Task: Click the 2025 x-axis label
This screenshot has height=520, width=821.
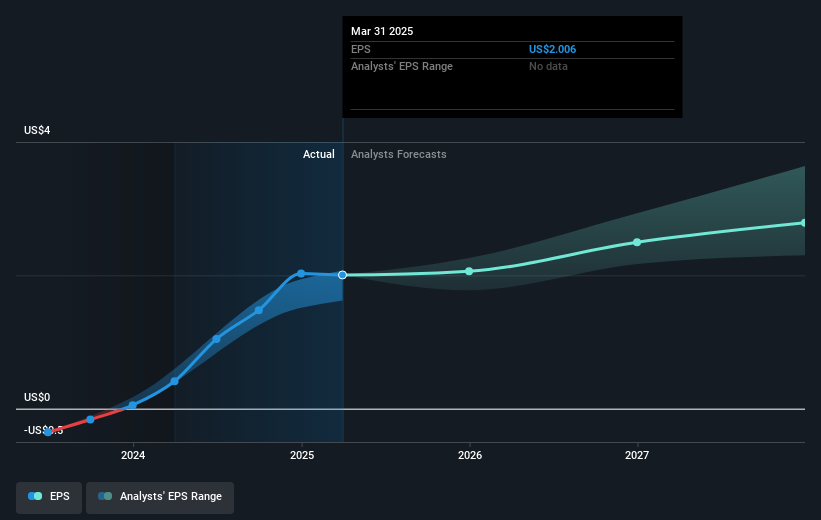Action: [x=302, y=455]
